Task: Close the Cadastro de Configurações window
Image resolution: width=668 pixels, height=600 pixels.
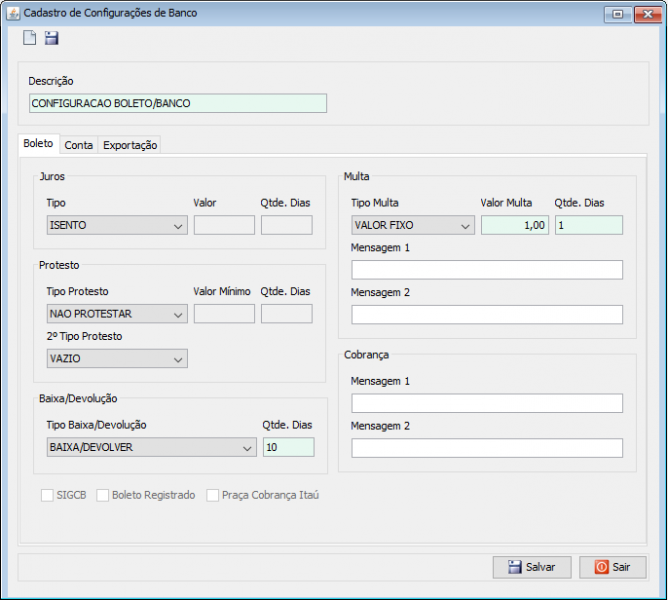Action: [648, 14]
